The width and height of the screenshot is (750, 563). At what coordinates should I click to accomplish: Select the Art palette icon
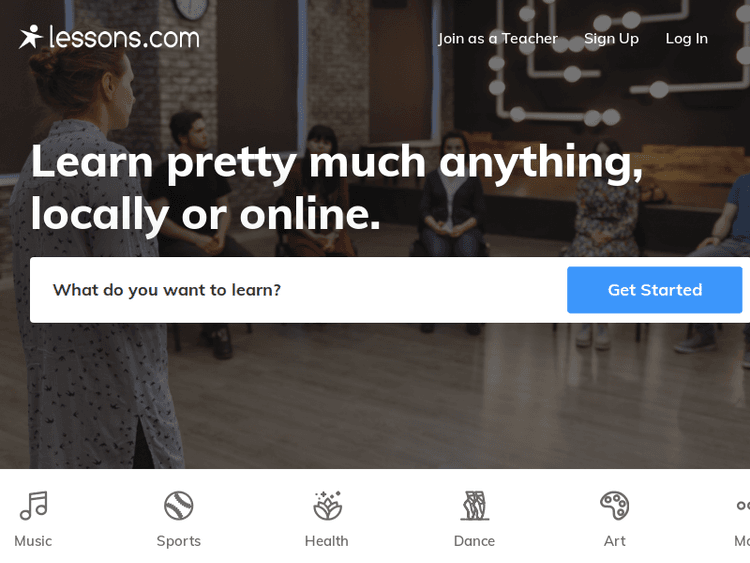(615, 506)
